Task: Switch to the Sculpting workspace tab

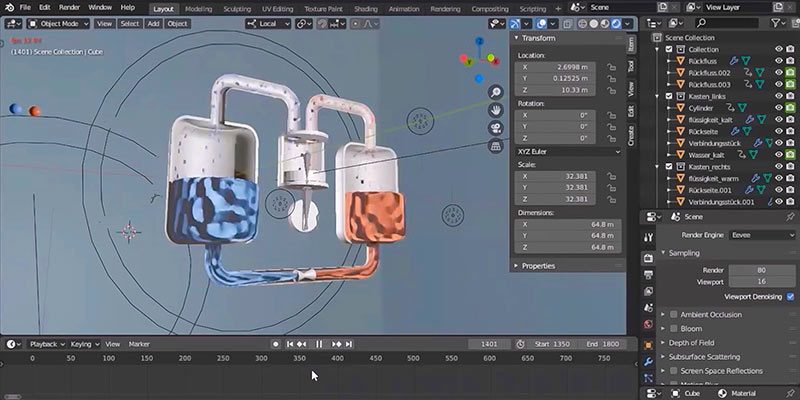Action: 237,9
